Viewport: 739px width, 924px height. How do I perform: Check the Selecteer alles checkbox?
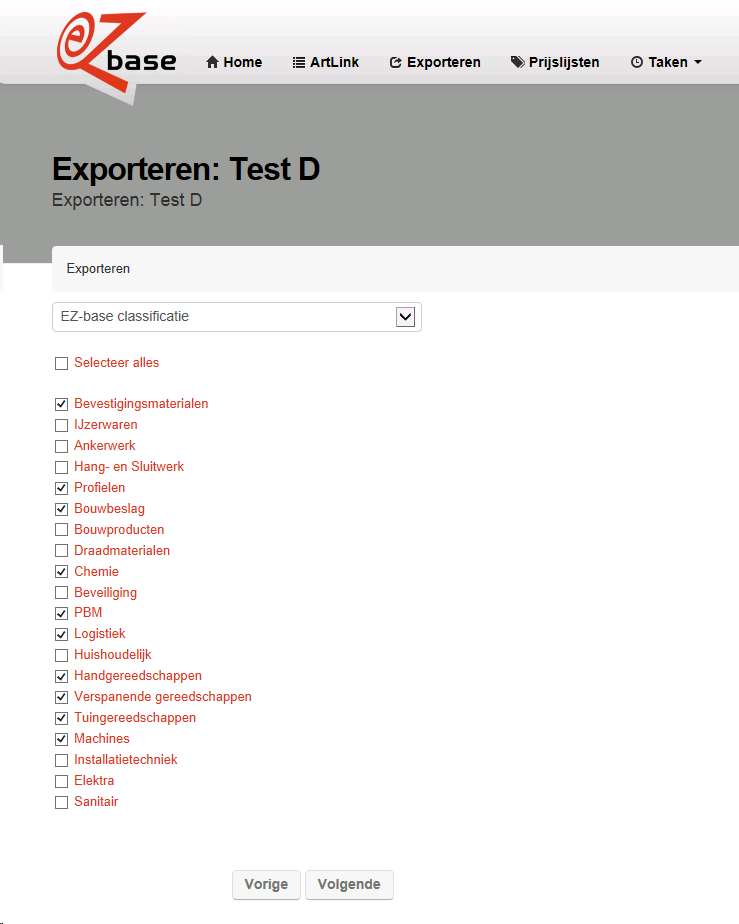click(x=61, y=364)
